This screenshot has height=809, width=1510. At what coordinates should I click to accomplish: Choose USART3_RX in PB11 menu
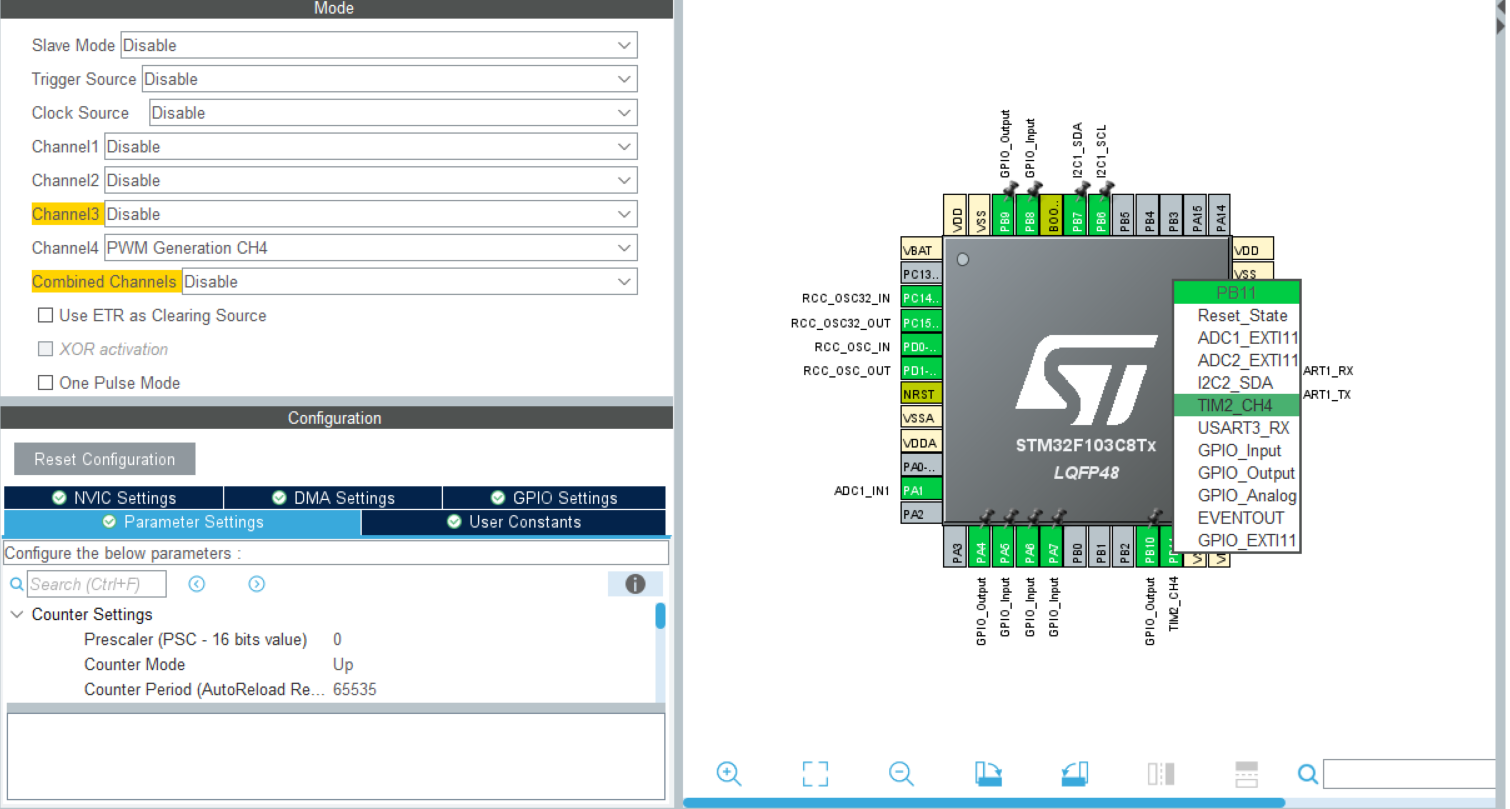click(x=1236, y=428)
